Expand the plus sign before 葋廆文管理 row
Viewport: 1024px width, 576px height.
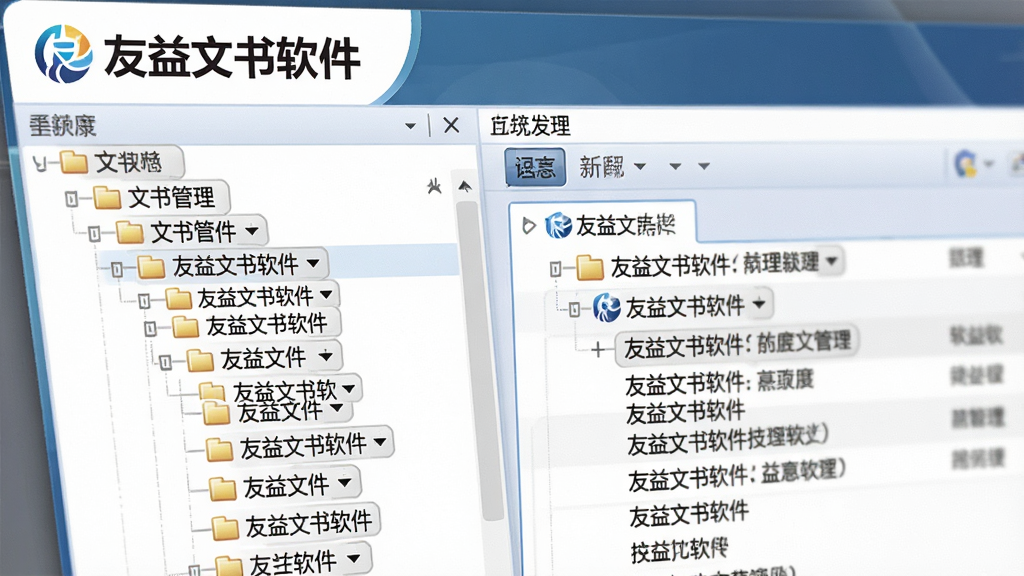pos(598,351)
